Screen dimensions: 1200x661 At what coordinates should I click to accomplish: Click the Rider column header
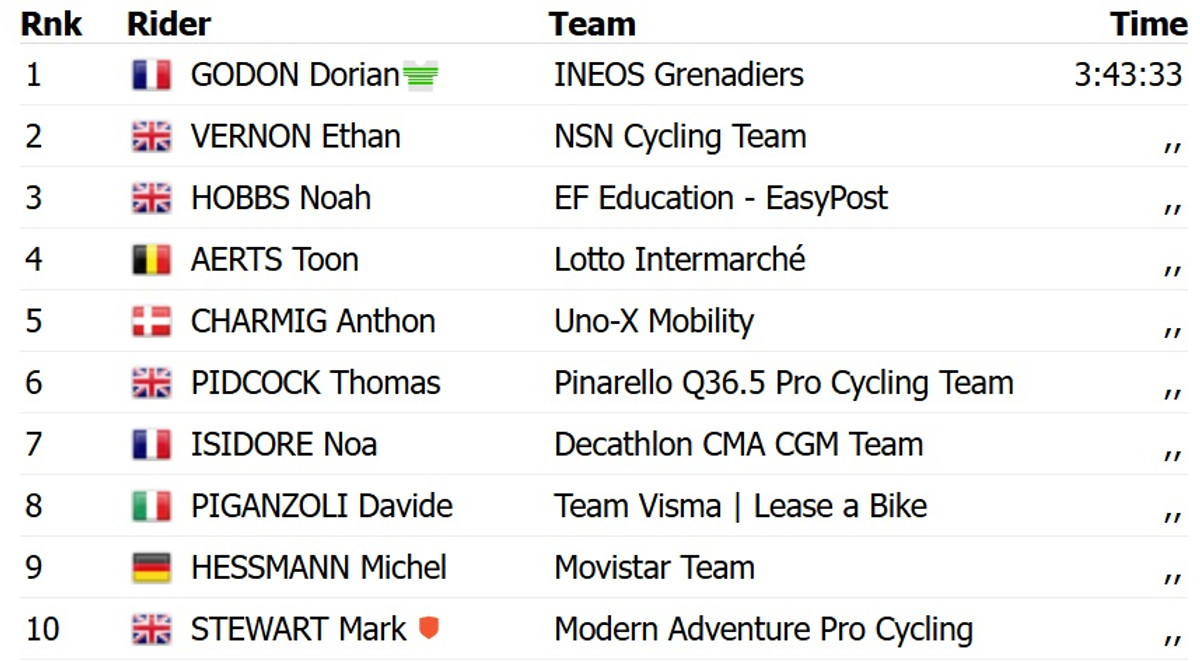tap(169, 24)
